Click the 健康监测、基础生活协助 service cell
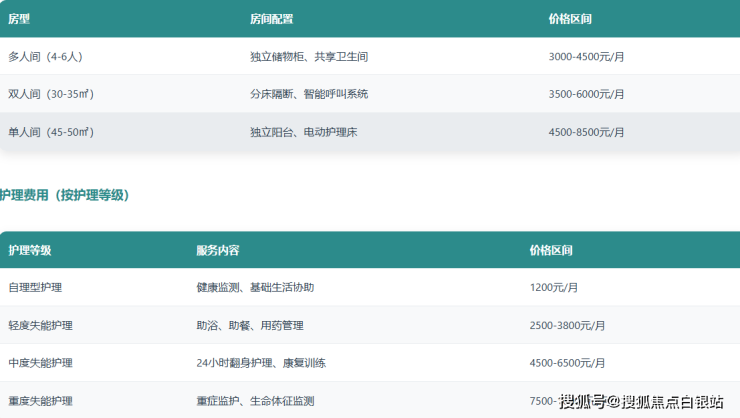This screenshot has height=418, width=740. [x=255, y=288]
